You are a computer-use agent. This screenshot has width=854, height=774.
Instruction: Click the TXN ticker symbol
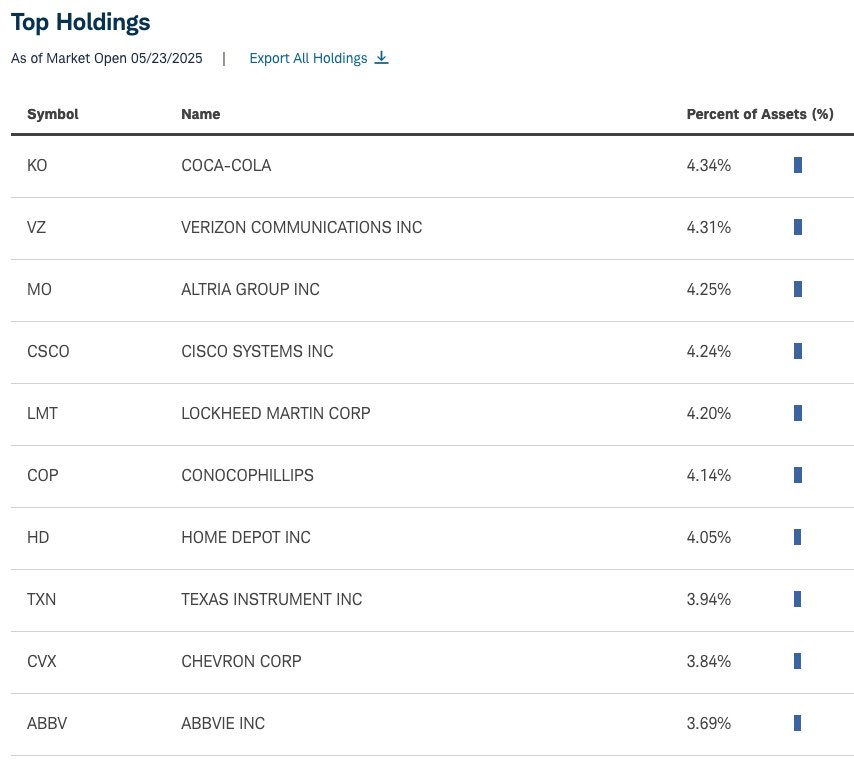[x=41, y=599]
